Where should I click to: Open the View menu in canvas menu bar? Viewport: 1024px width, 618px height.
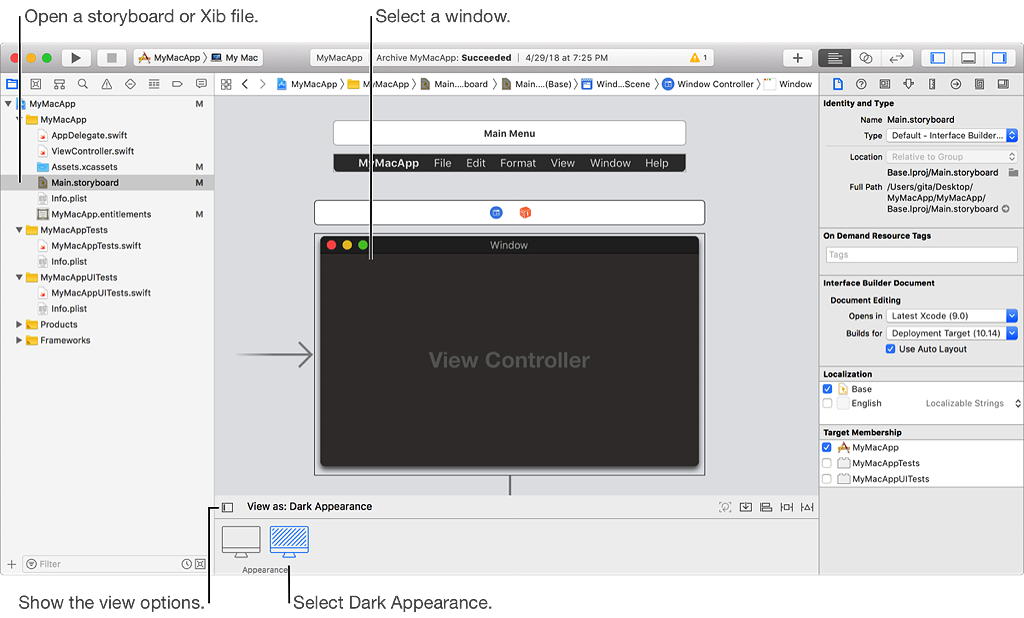point(562,163)
